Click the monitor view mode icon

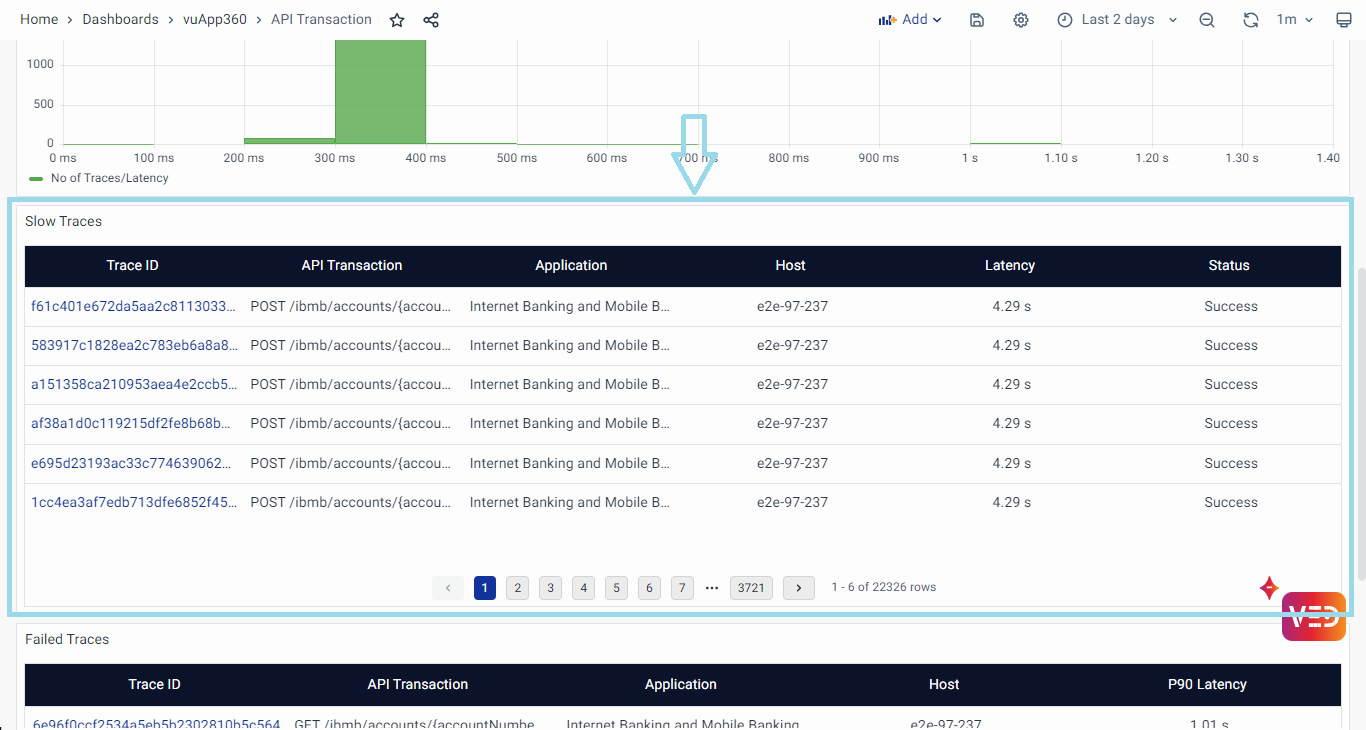click(x=1344, y=20)
